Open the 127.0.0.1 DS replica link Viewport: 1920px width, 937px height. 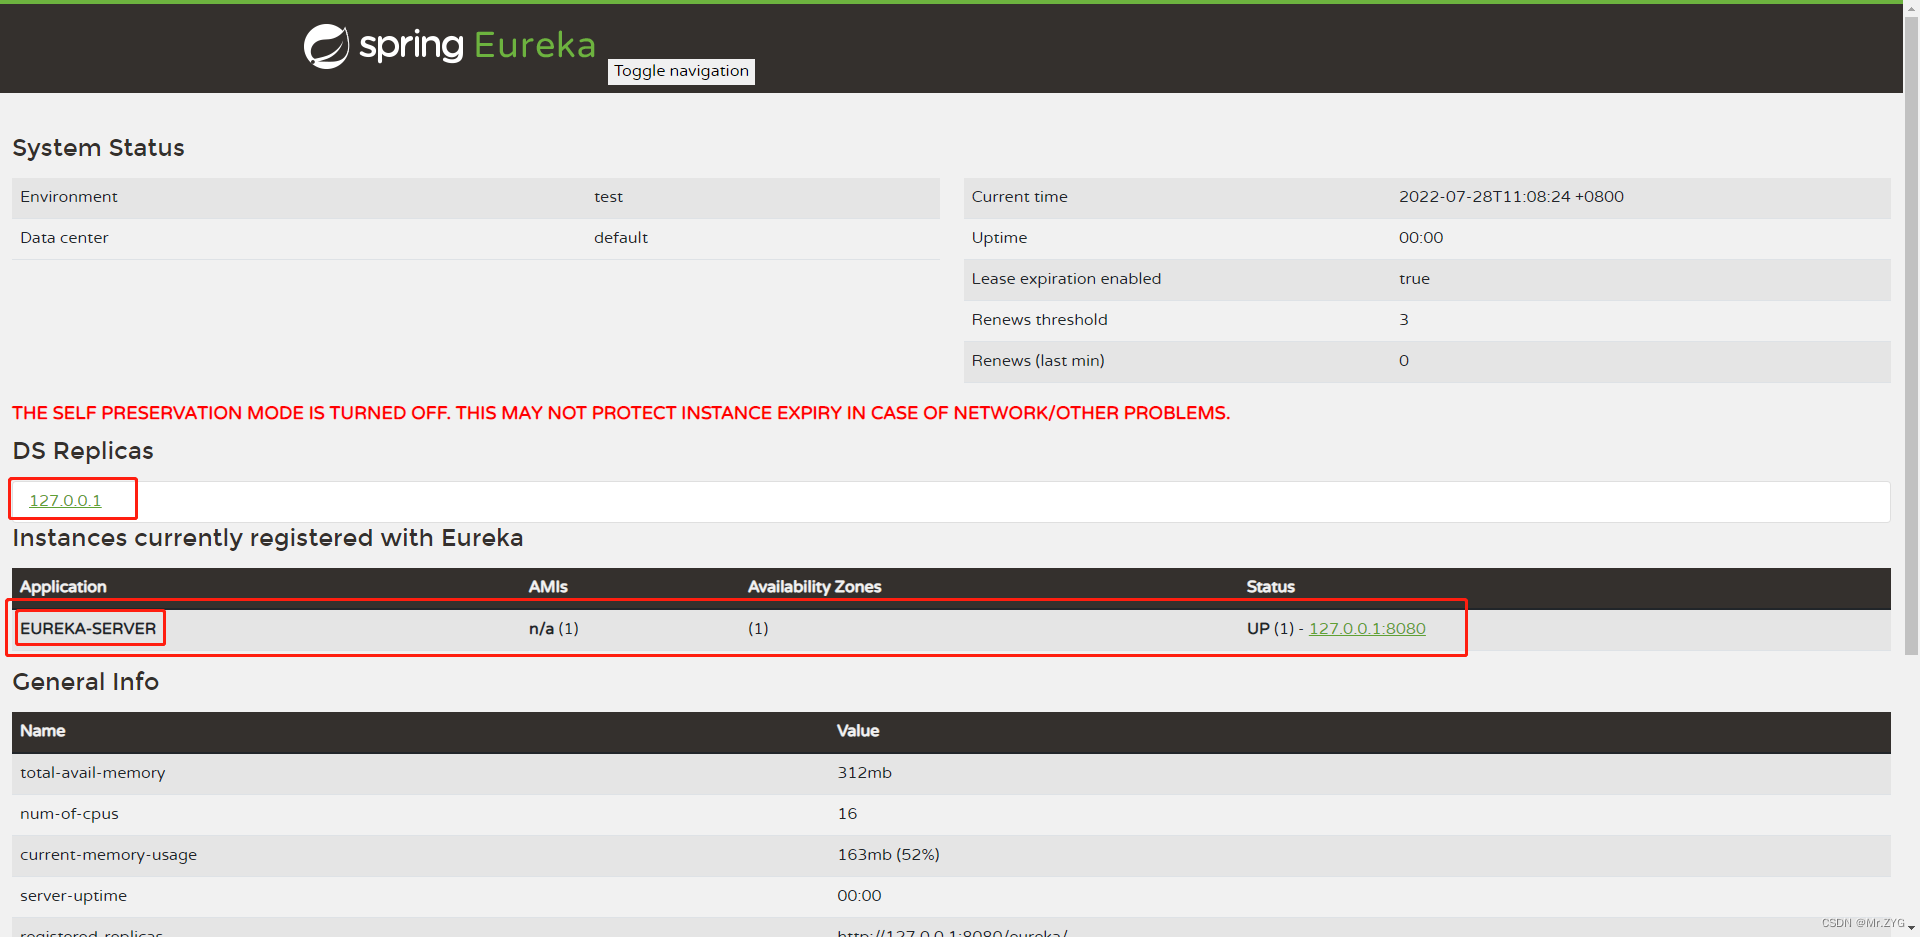click(65, 500)
